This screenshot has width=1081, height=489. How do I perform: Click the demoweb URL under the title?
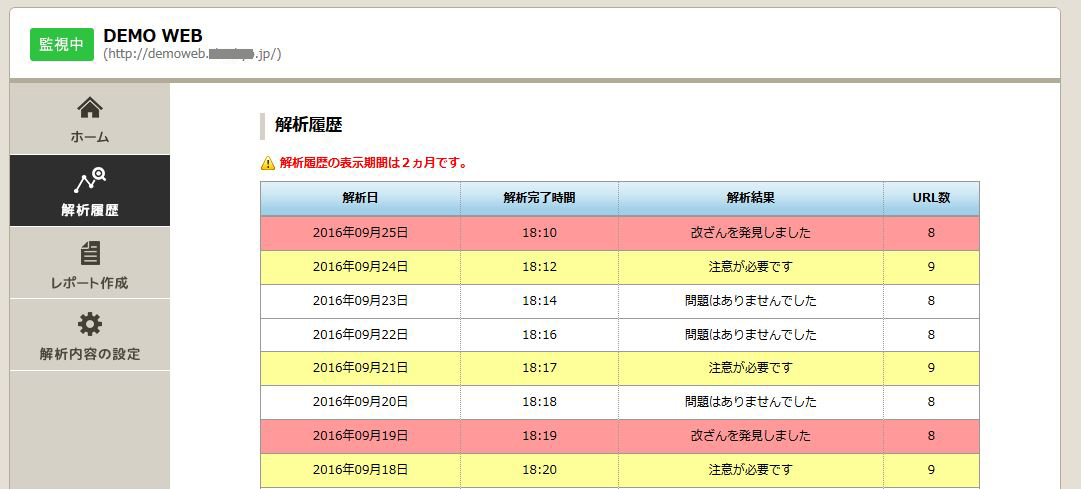click(x=192, y=54)
